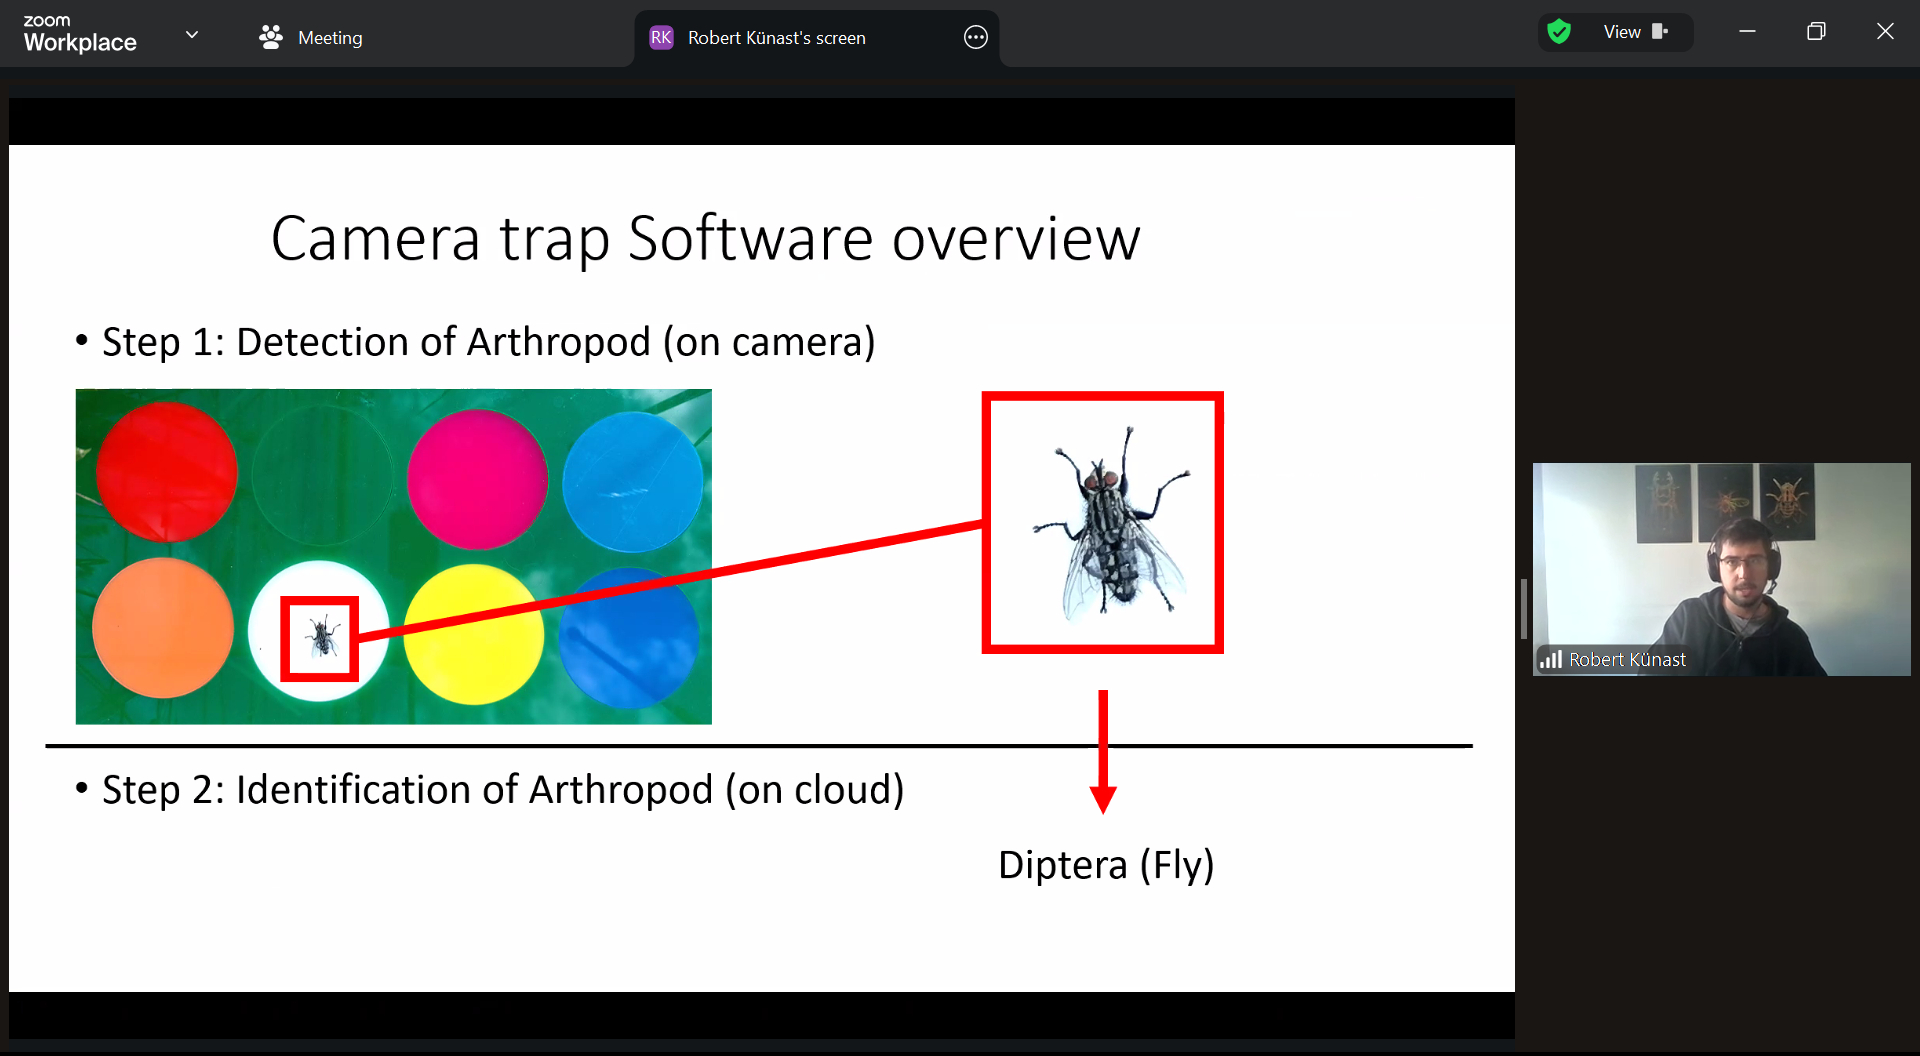Image resolution: width=1920 pixels, height=1056 pixels.
Task: Close the Zoom meeting window
Action: (x=1885, y=32)
